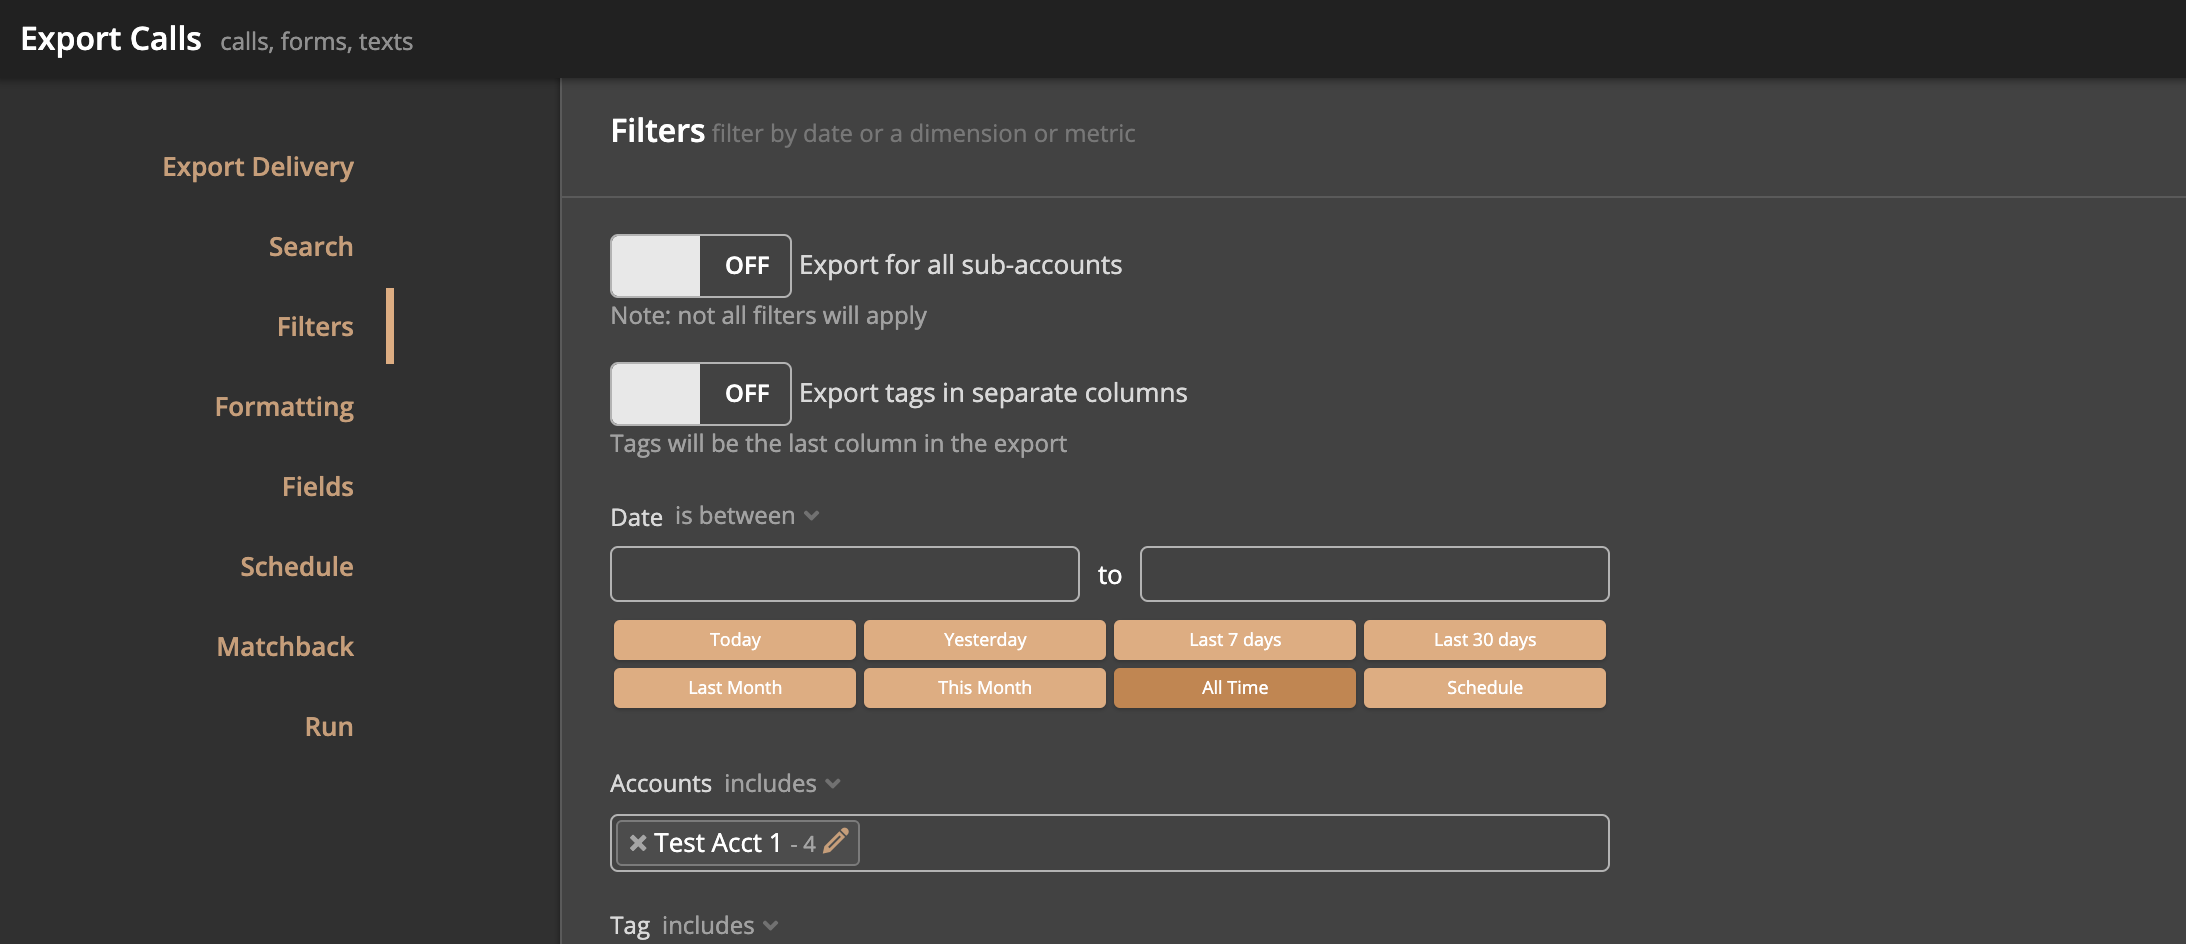Go to Export Delivery section
The image size is (2186, 944).
pyautogui.click(x=258, y=167)
